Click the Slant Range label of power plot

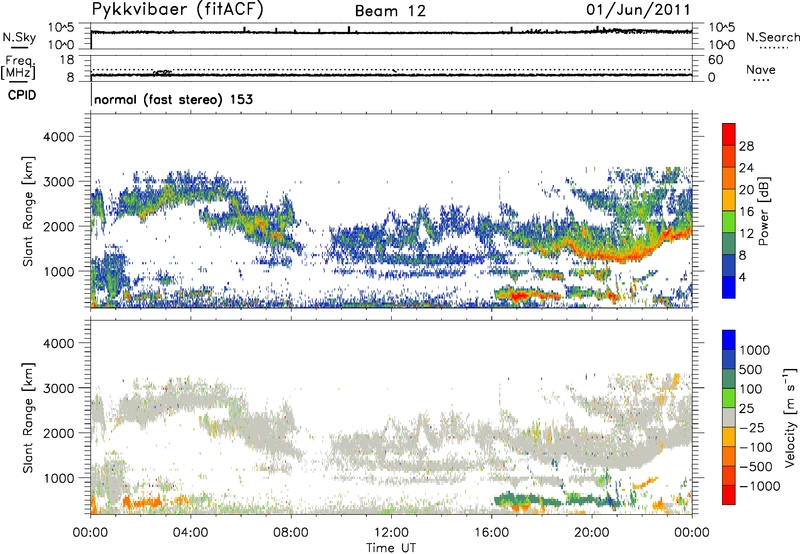(x=28, y=211)
